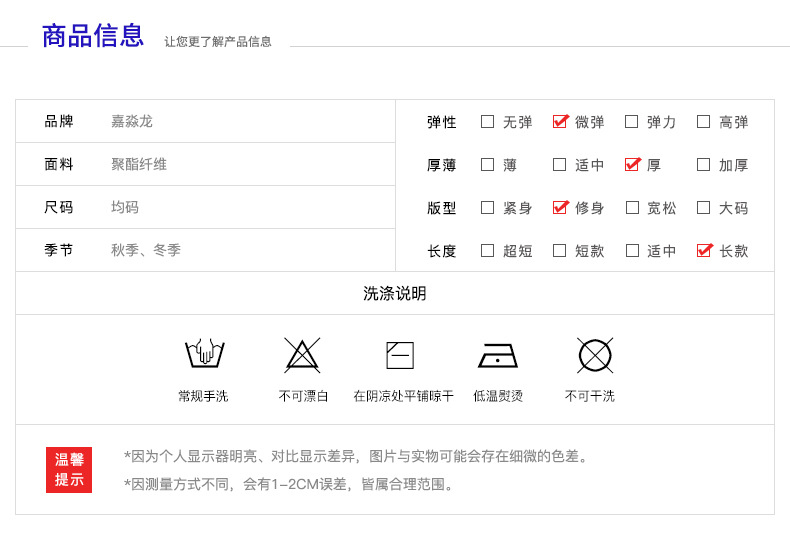Click the low-temperature iron (低温熨烫) icon

[498, 356]
